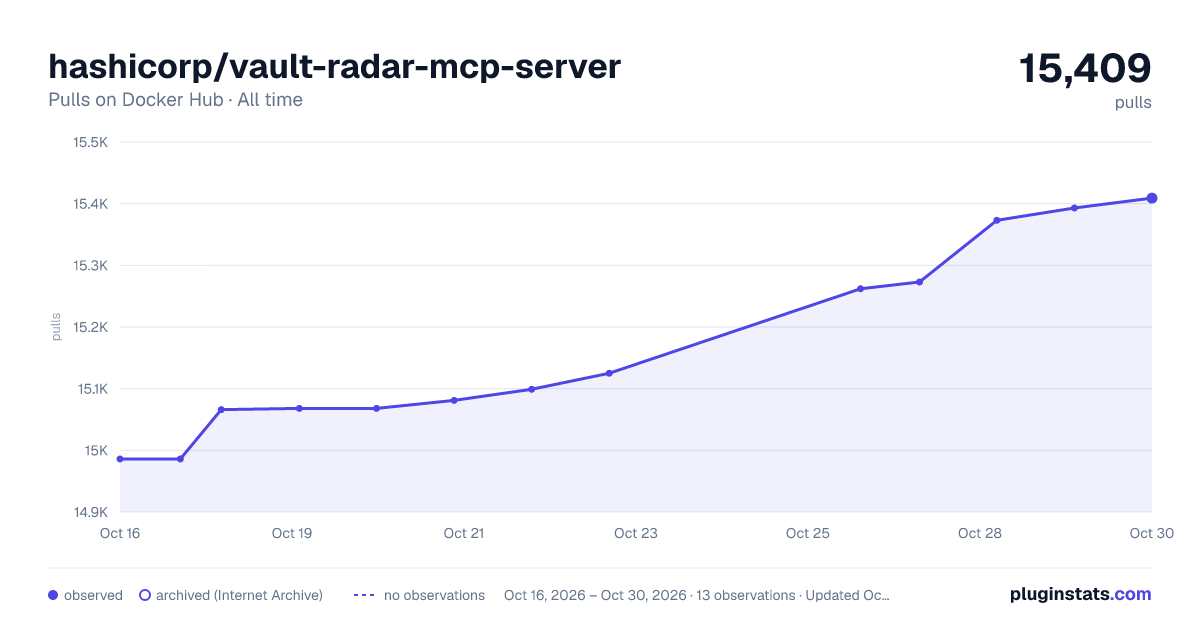
Task: Click the Oct 28 x-axis label
Action: point(980,533)
